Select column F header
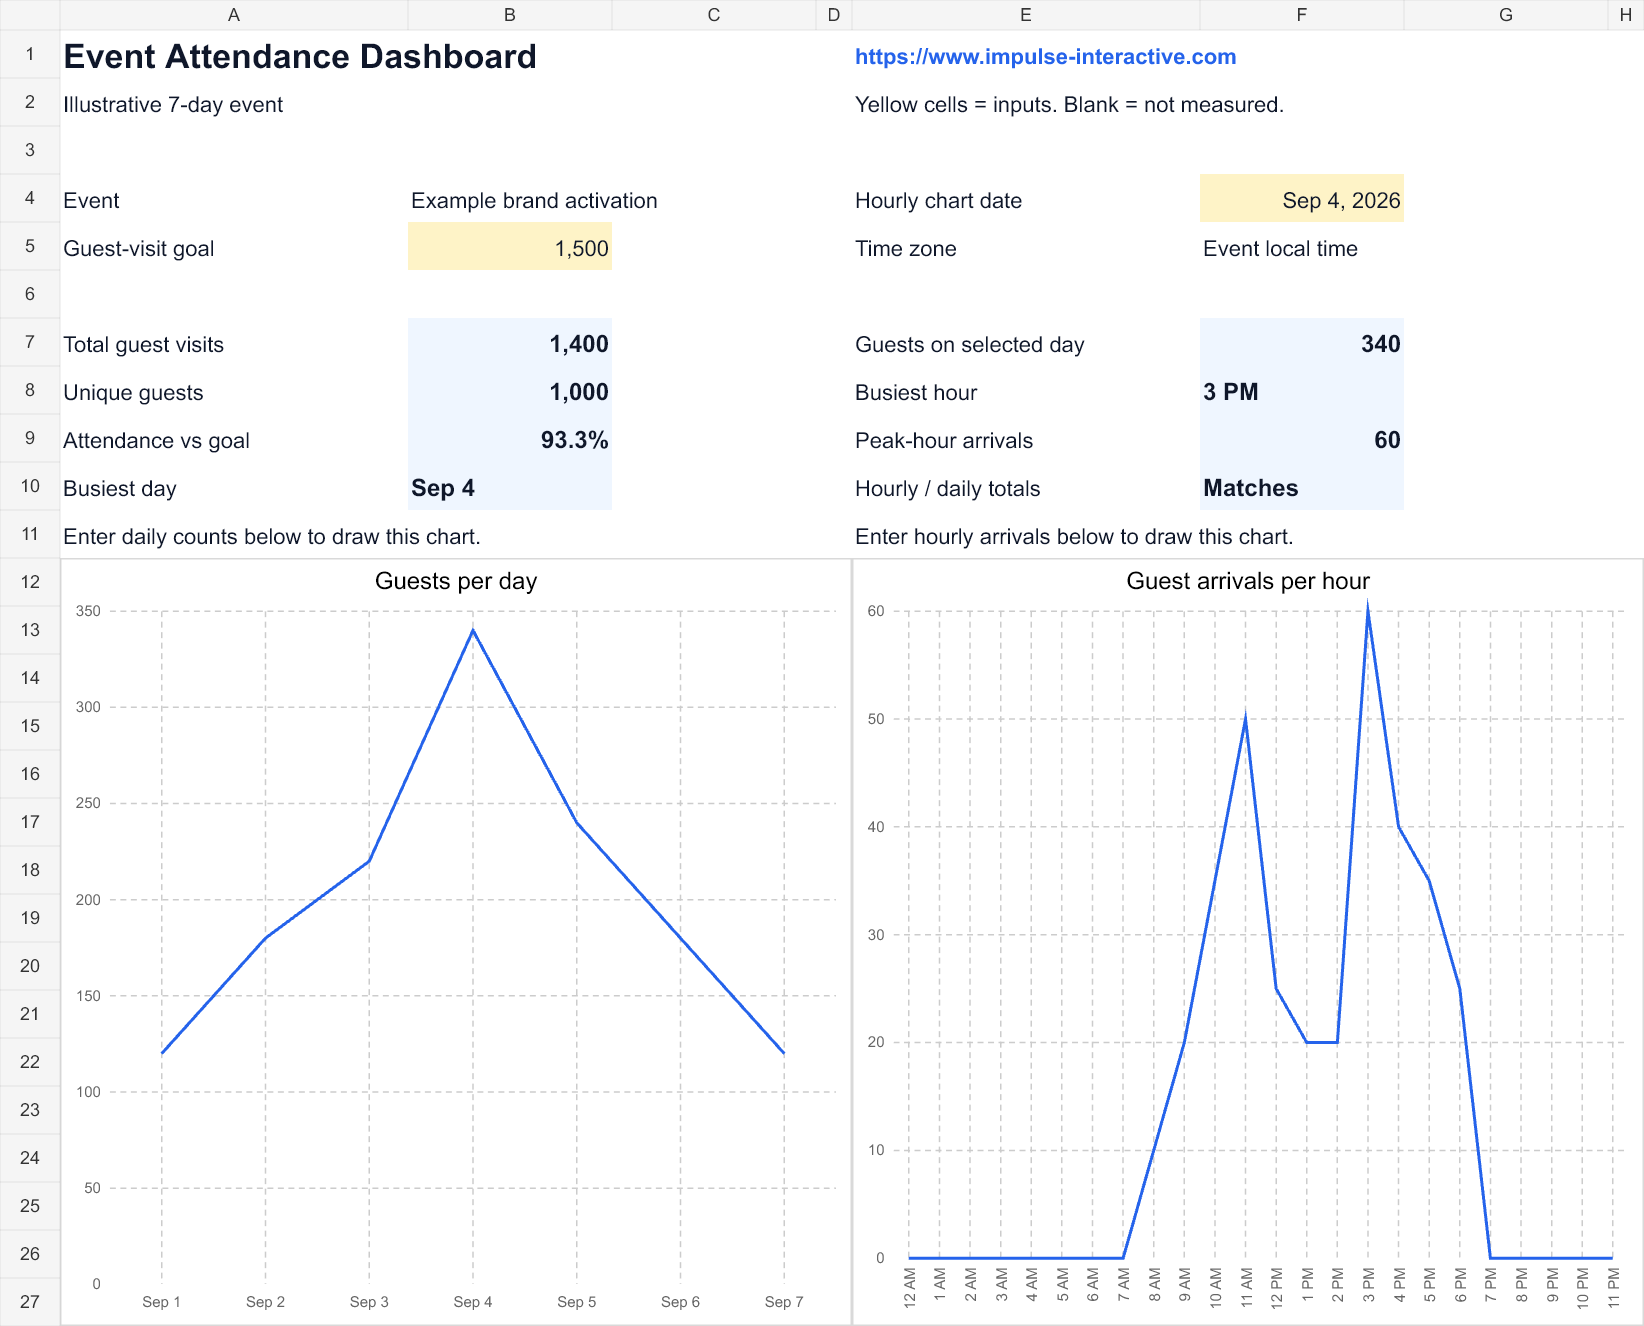1644x1326 pixels. pyautogui.click(x=1302, y=15)
